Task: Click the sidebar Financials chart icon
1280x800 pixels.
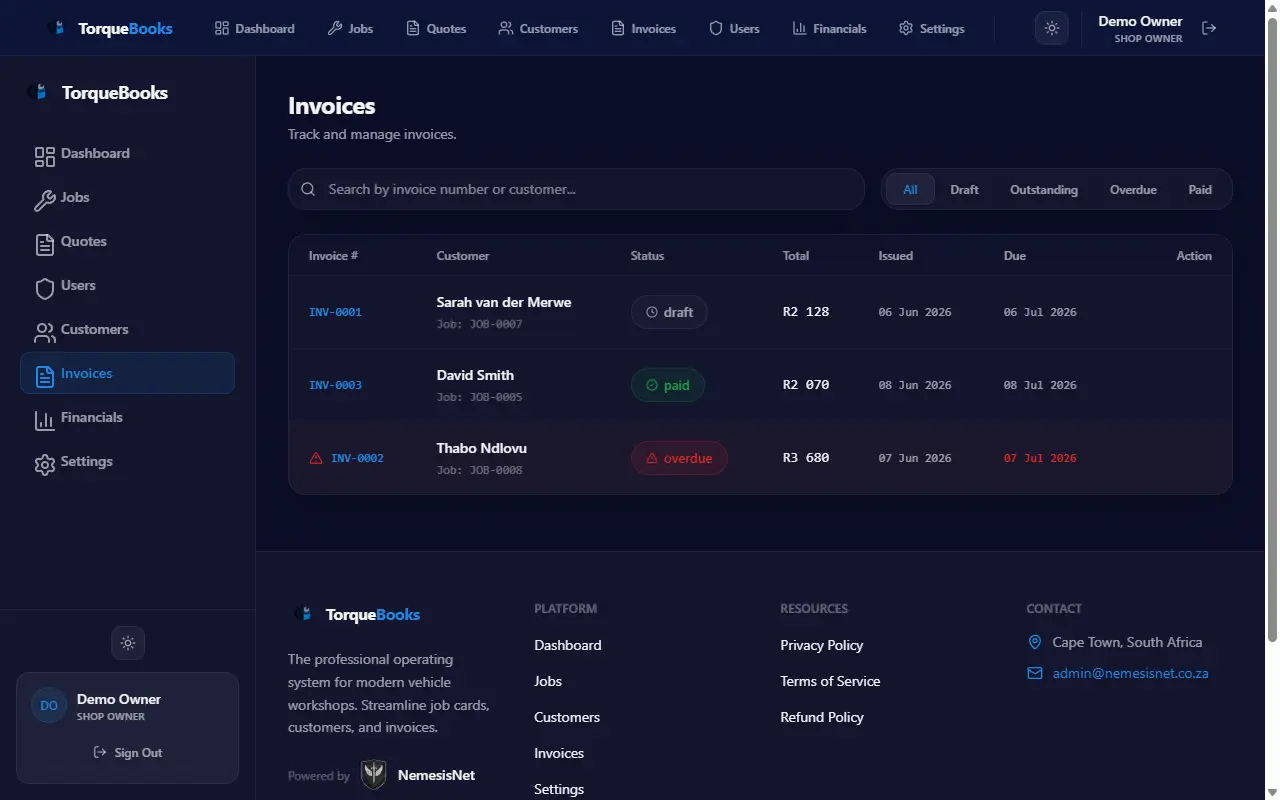Action: [44, 420]
